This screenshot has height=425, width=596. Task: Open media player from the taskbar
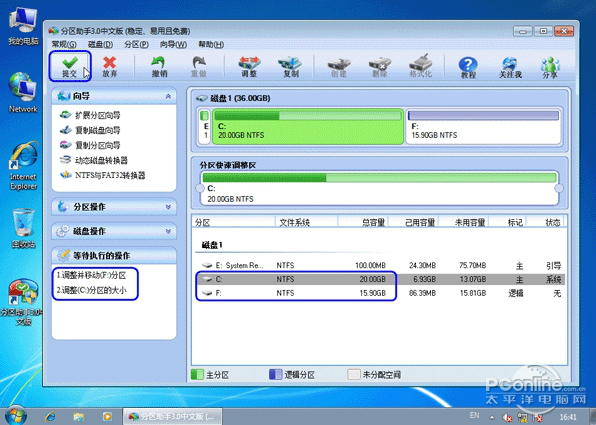click(x=107, y=417)
